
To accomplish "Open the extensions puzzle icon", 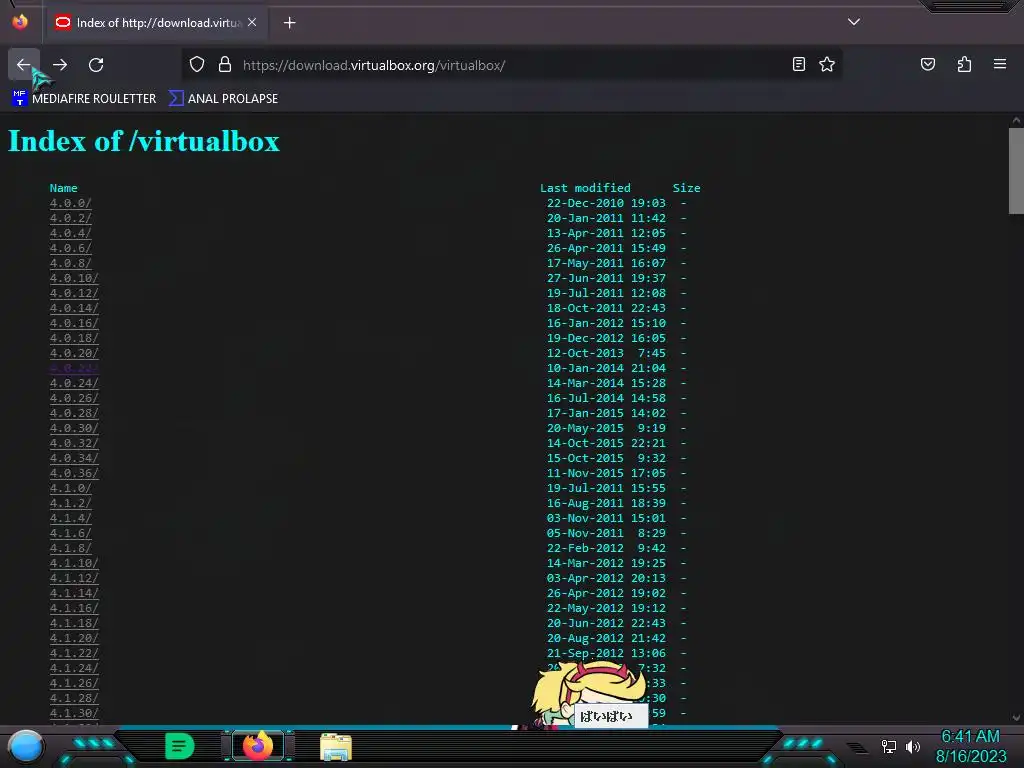I will (964, 64).
